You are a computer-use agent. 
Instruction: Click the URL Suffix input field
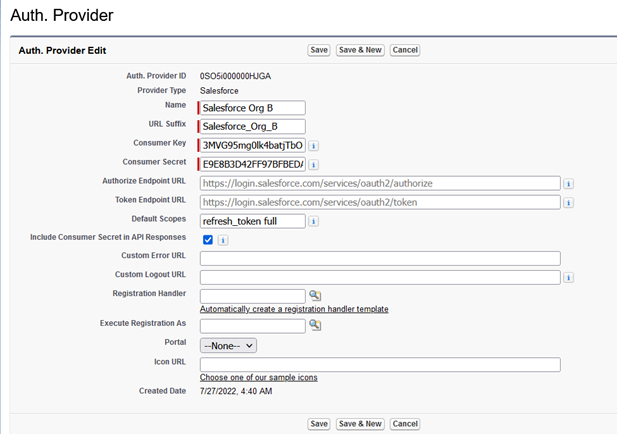tap(253, 126)
